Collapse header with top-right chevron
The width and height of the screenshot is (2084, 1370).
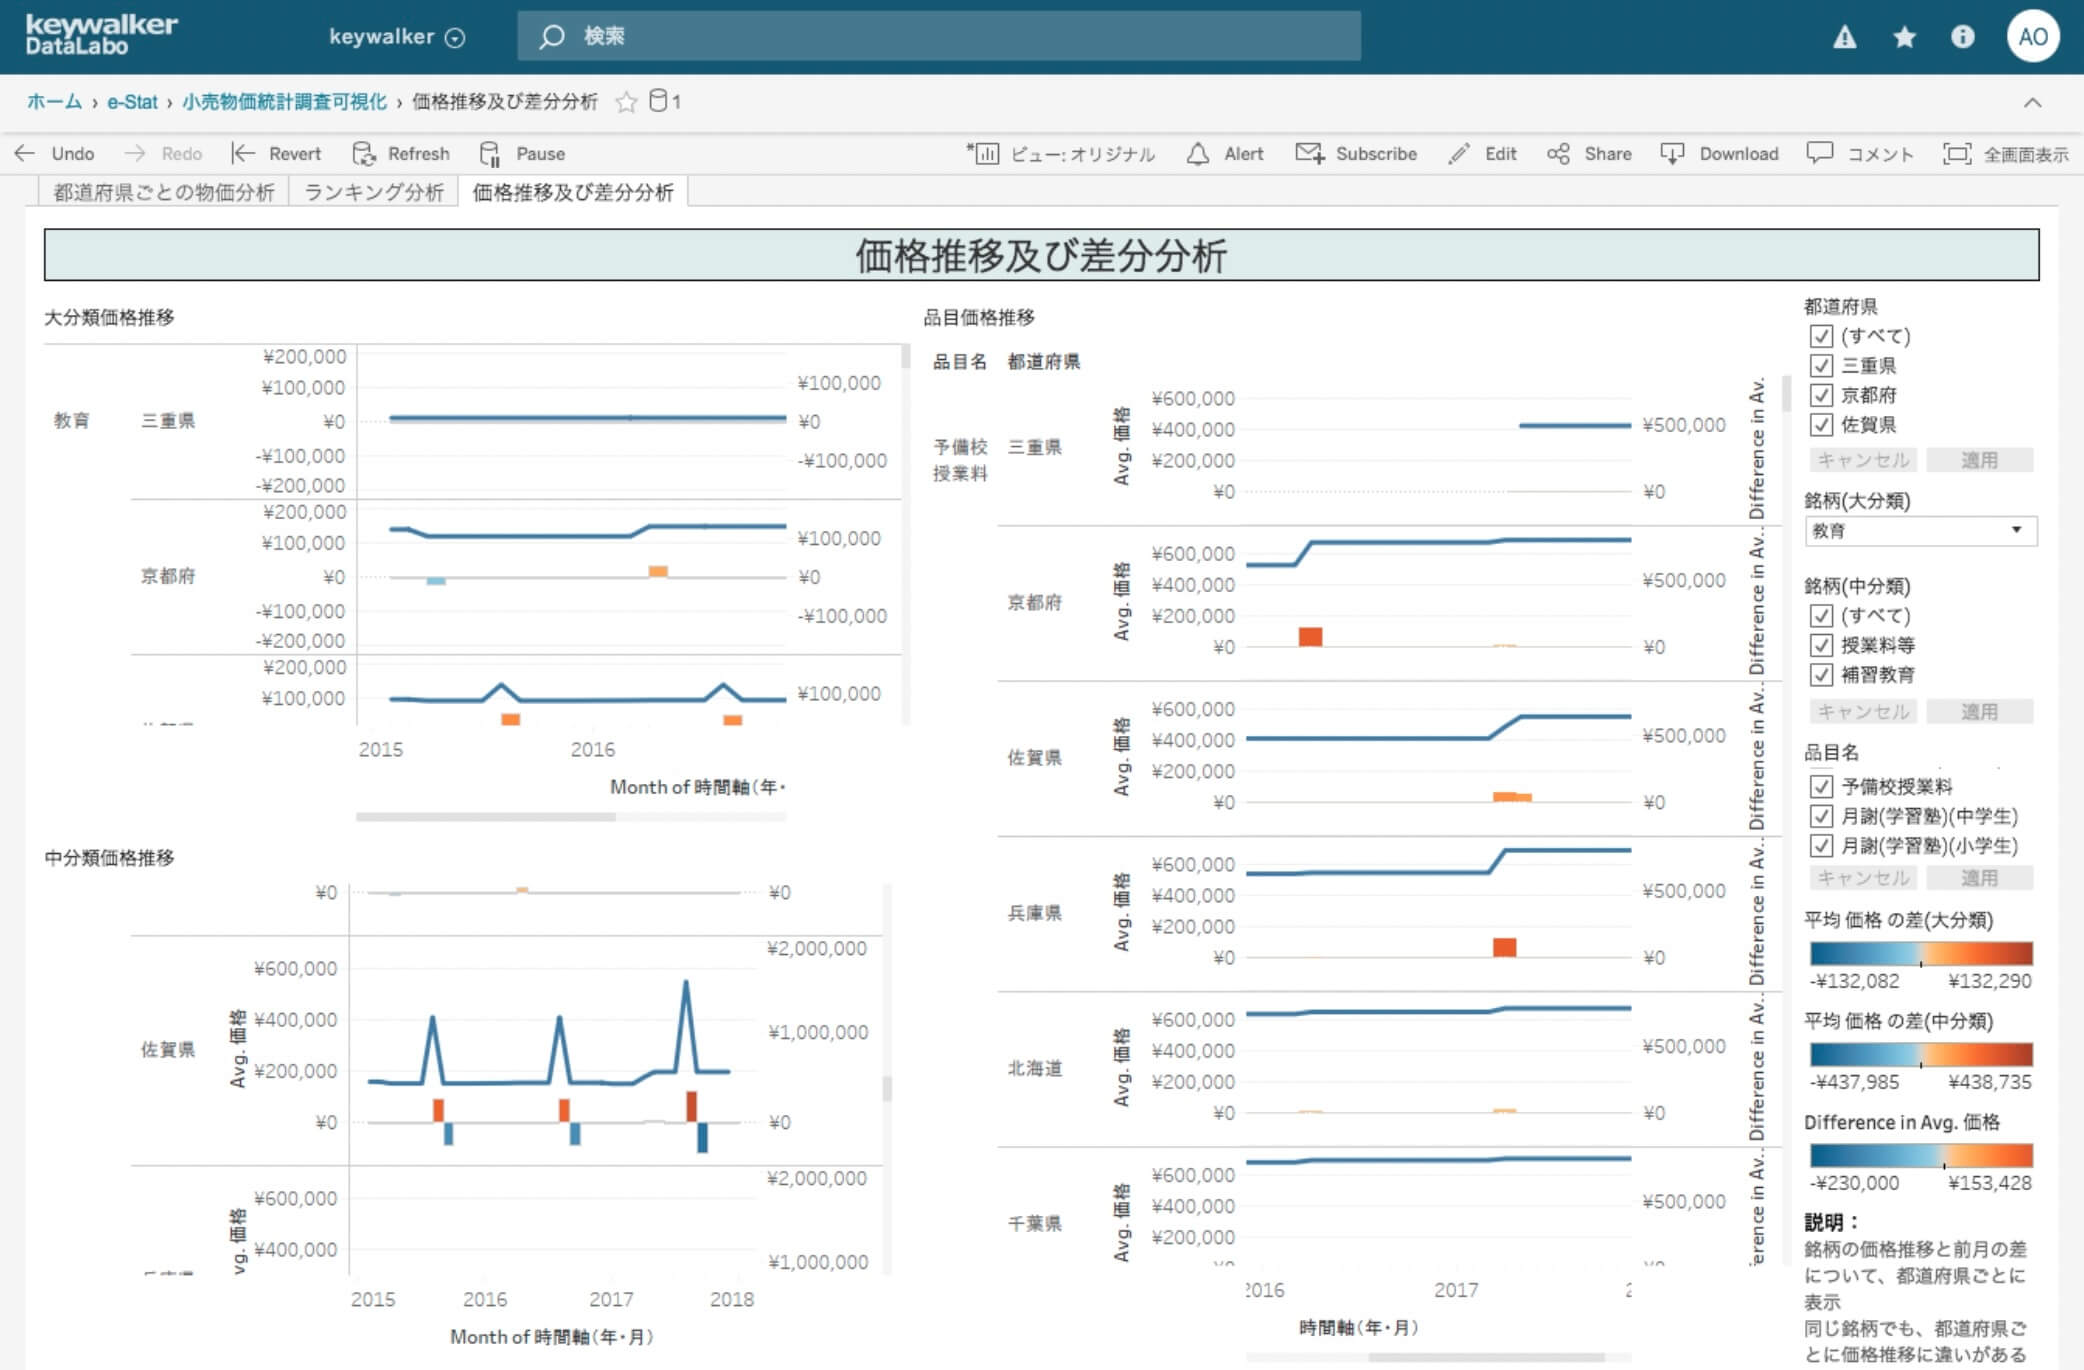click(x=2032, y=102)
